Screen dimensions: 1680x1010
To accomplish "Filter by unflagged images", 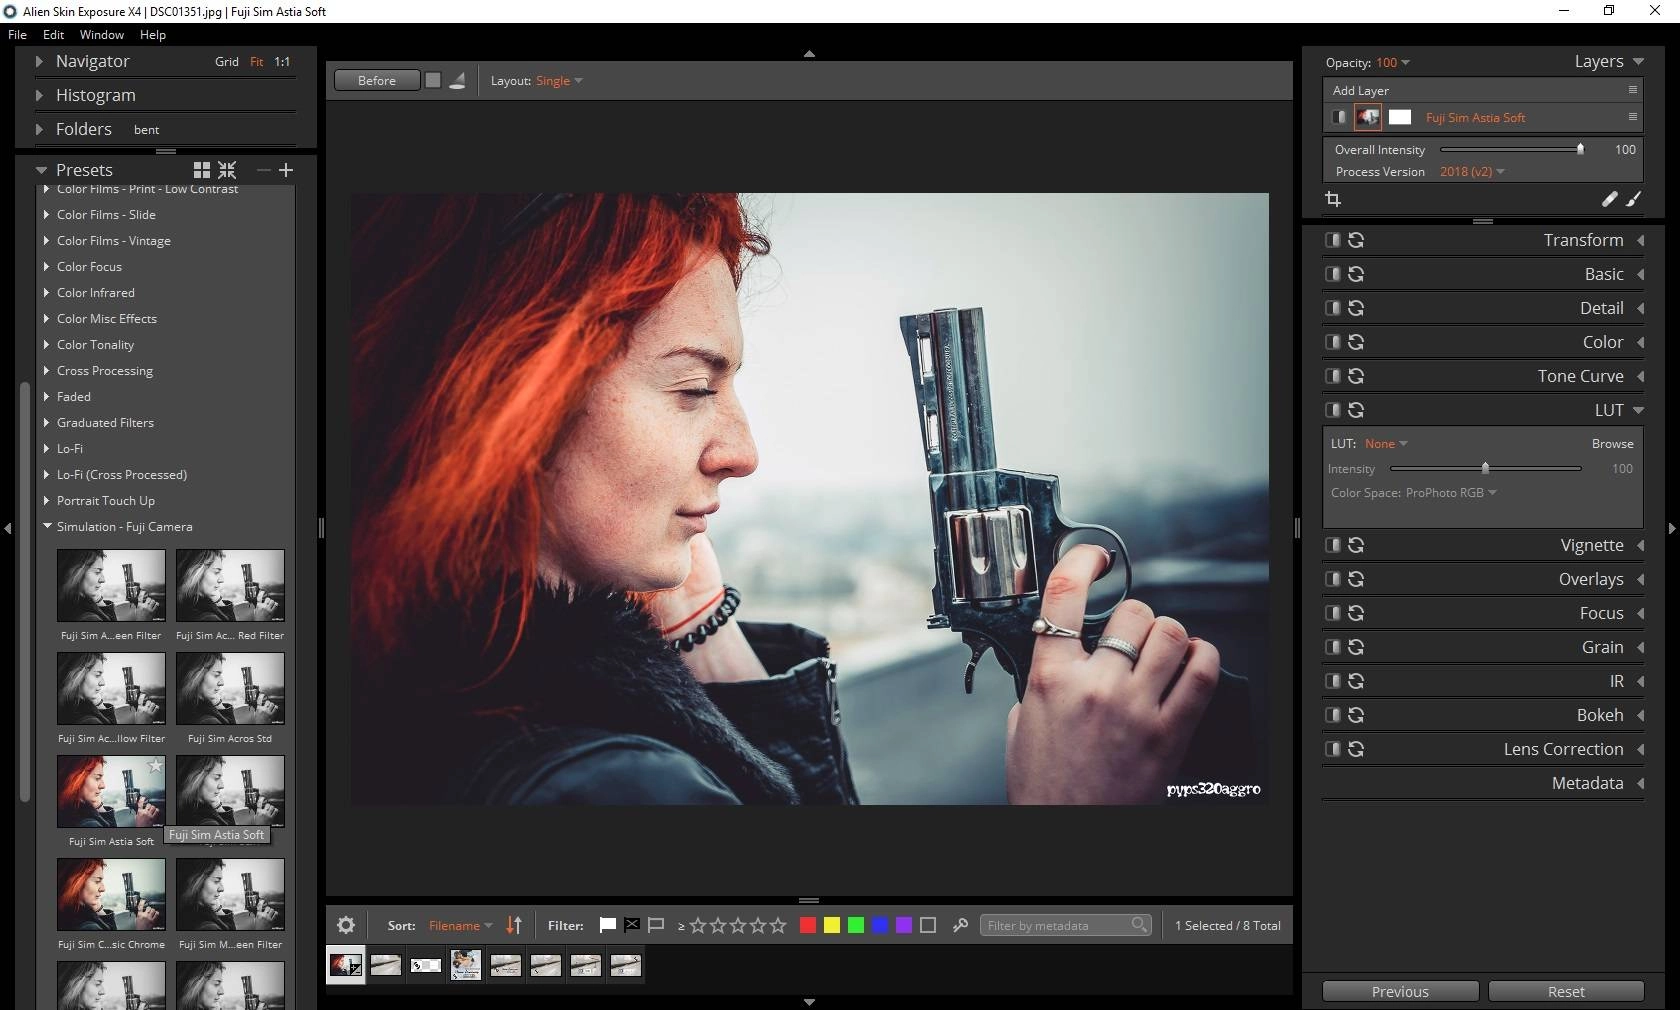I will tap(656, 925).
